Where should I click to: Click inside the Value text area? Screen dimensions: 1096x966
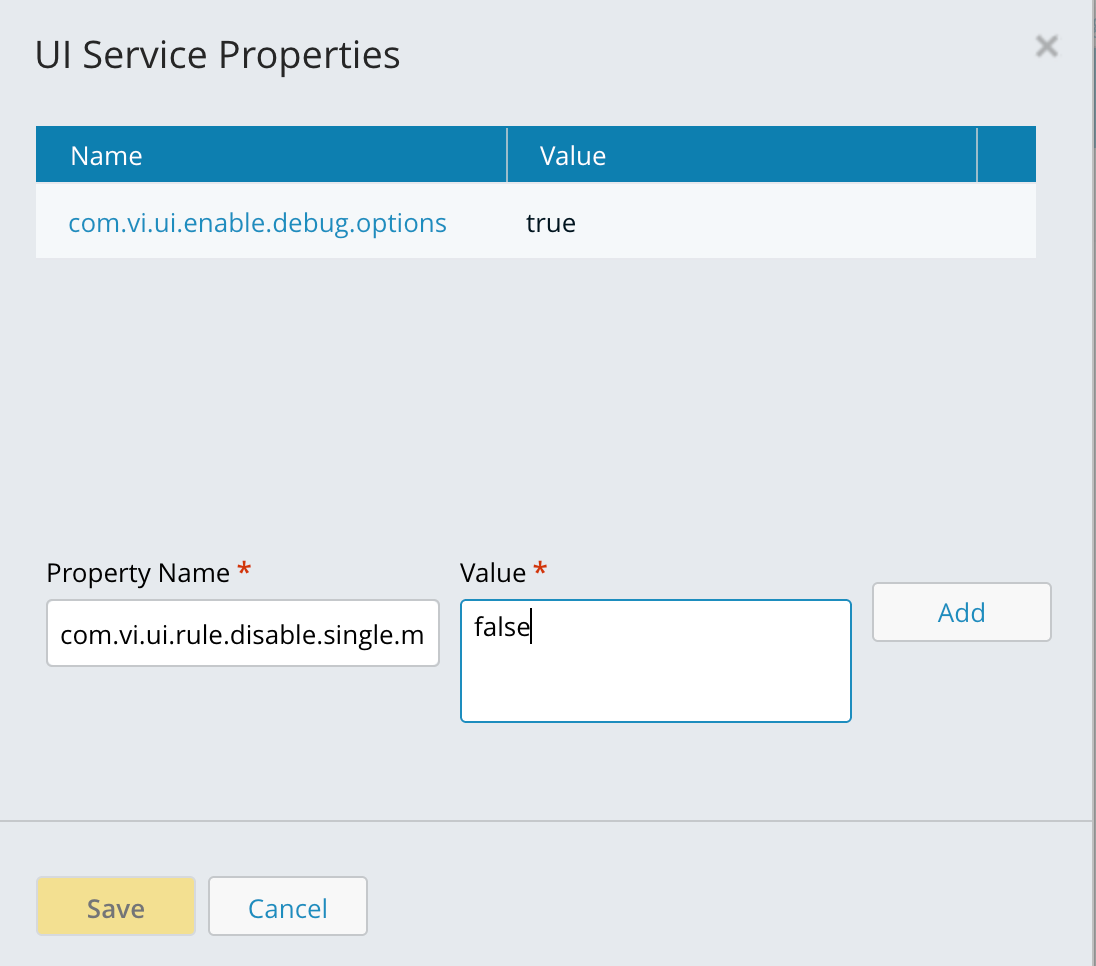pos(655,670)
